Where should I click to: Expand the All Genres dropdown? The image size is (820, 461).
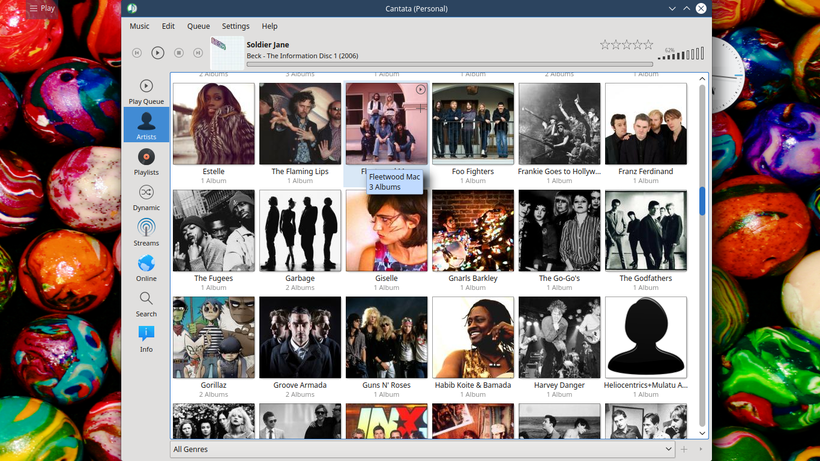point(422,449)
